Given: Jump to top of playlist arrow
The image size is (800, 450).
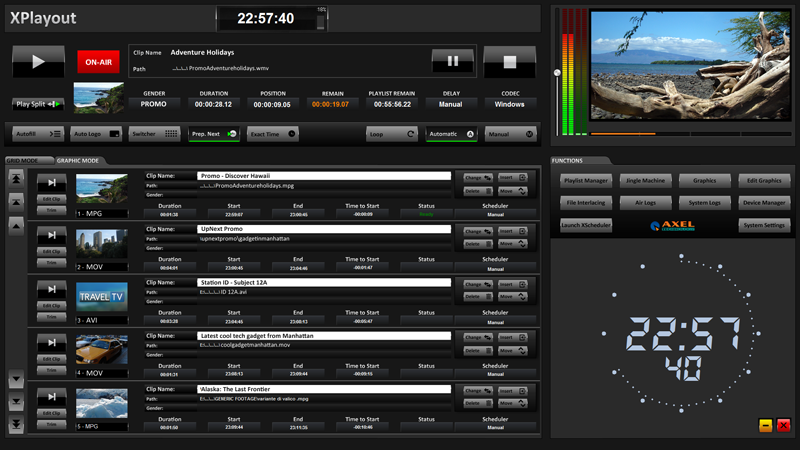Looking at the screenshot, I should coord(16,177).
